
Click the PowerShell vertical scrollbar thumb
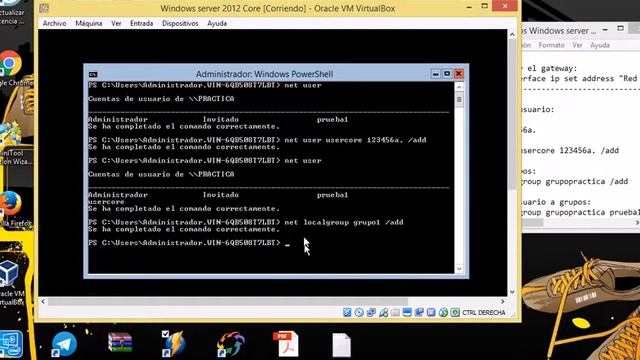click(x=459, y=100)
